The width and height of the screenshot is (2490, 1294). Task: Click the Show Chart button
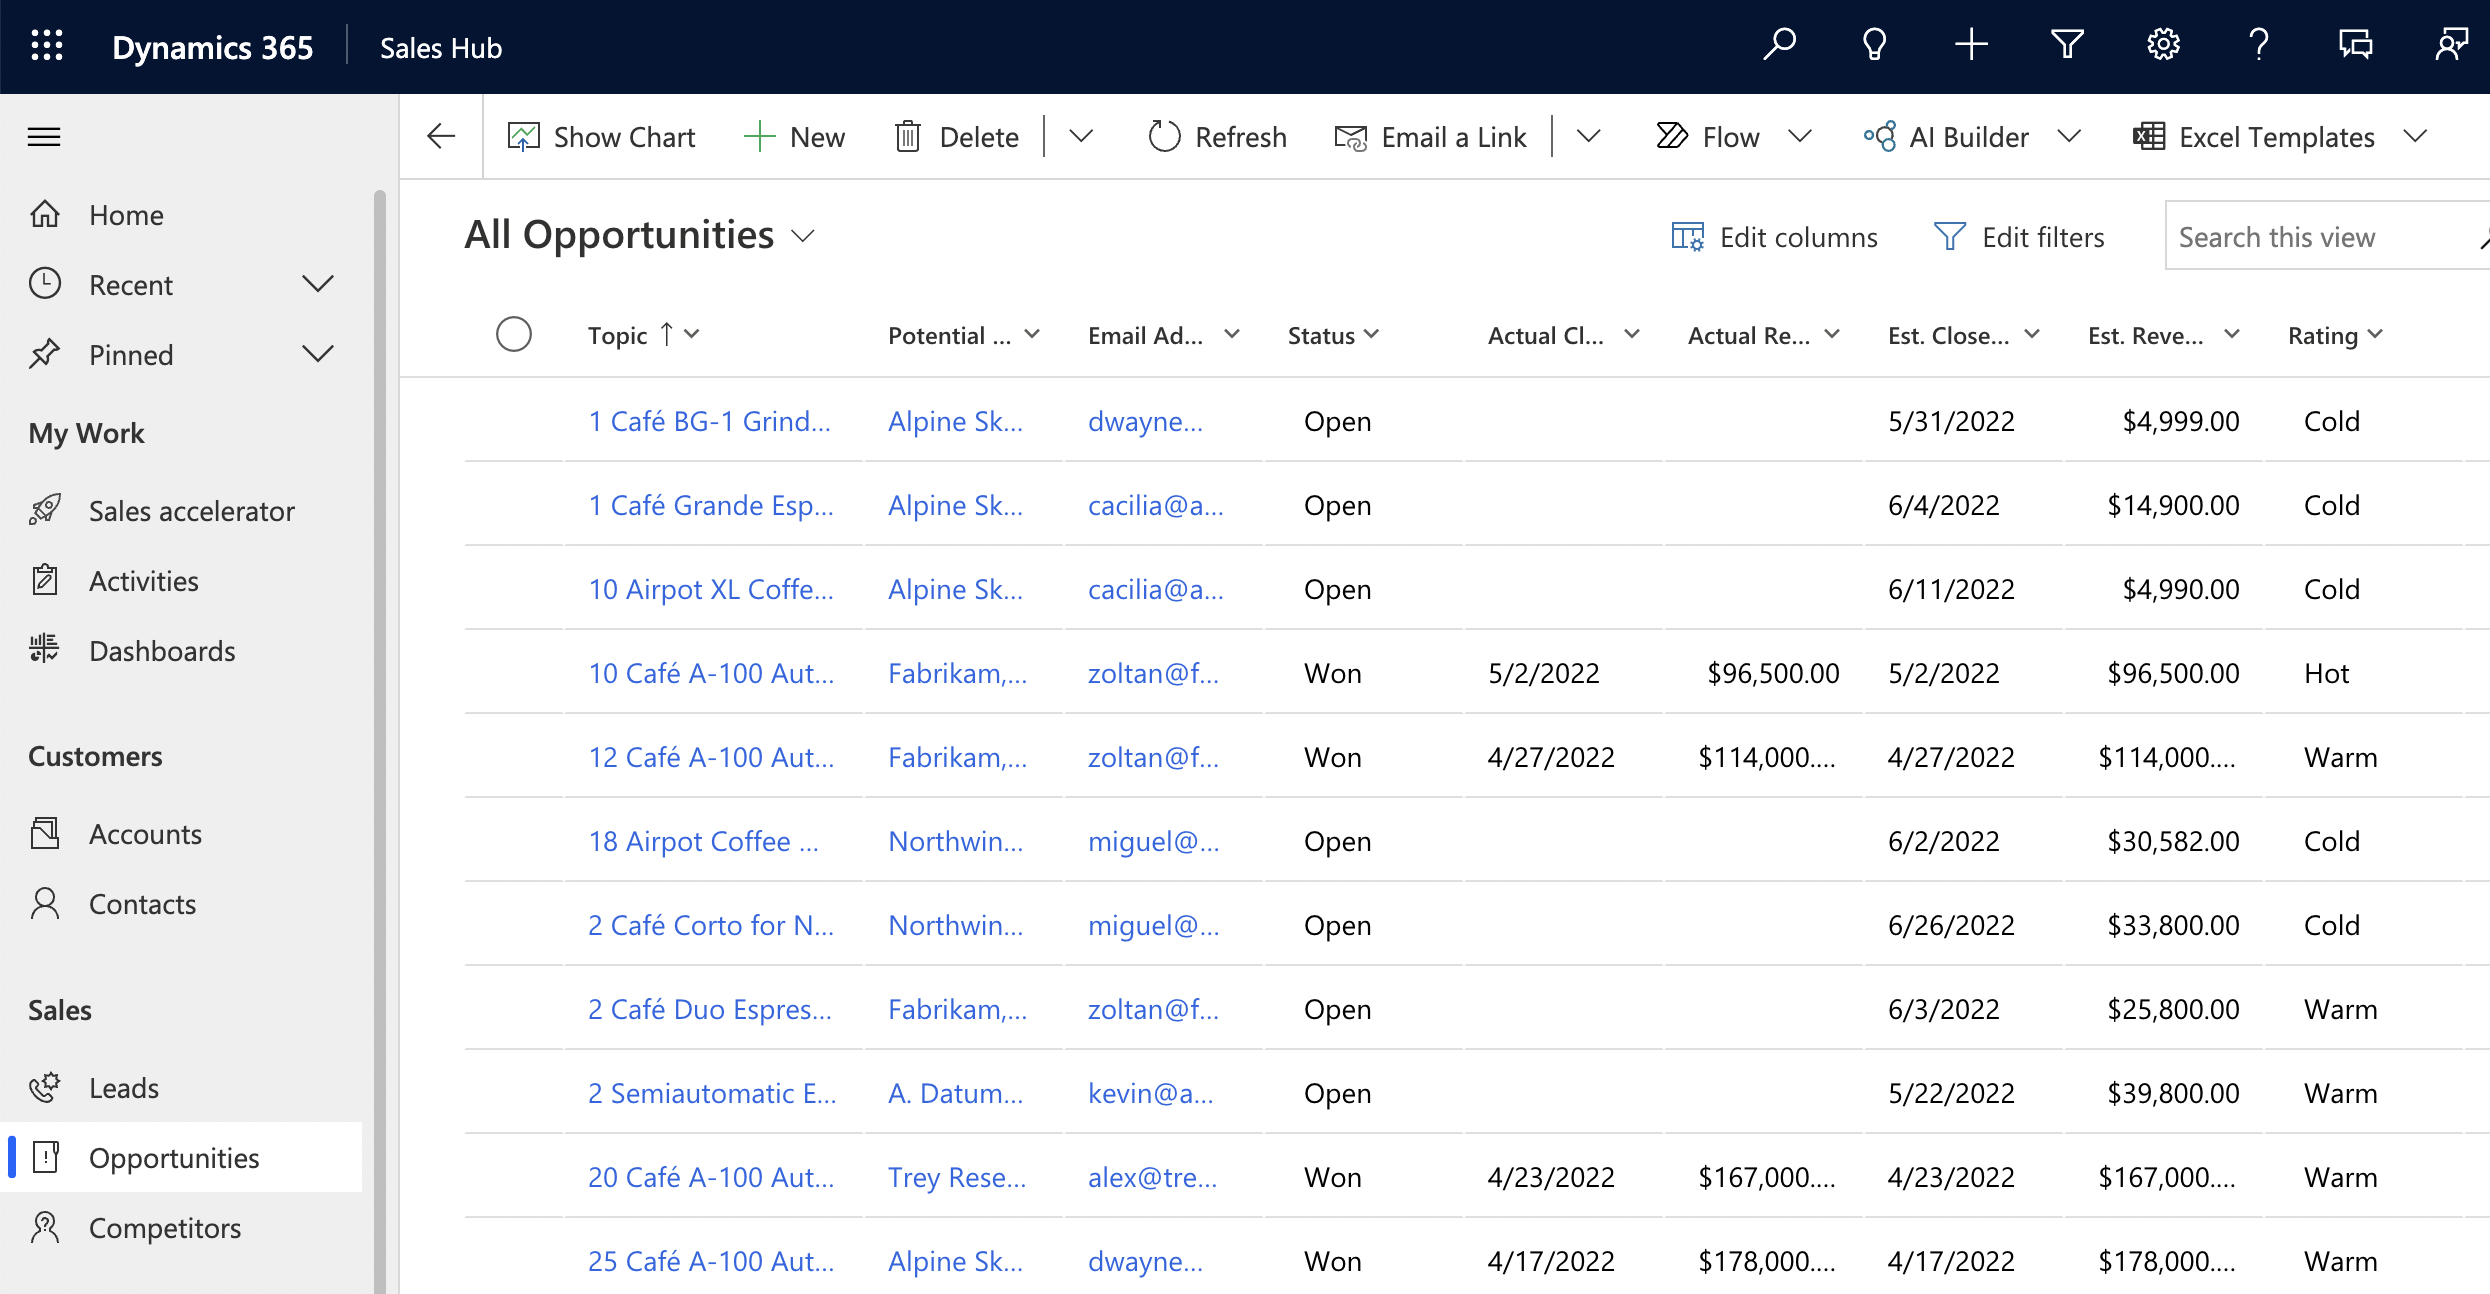click(x=601, y=137)
